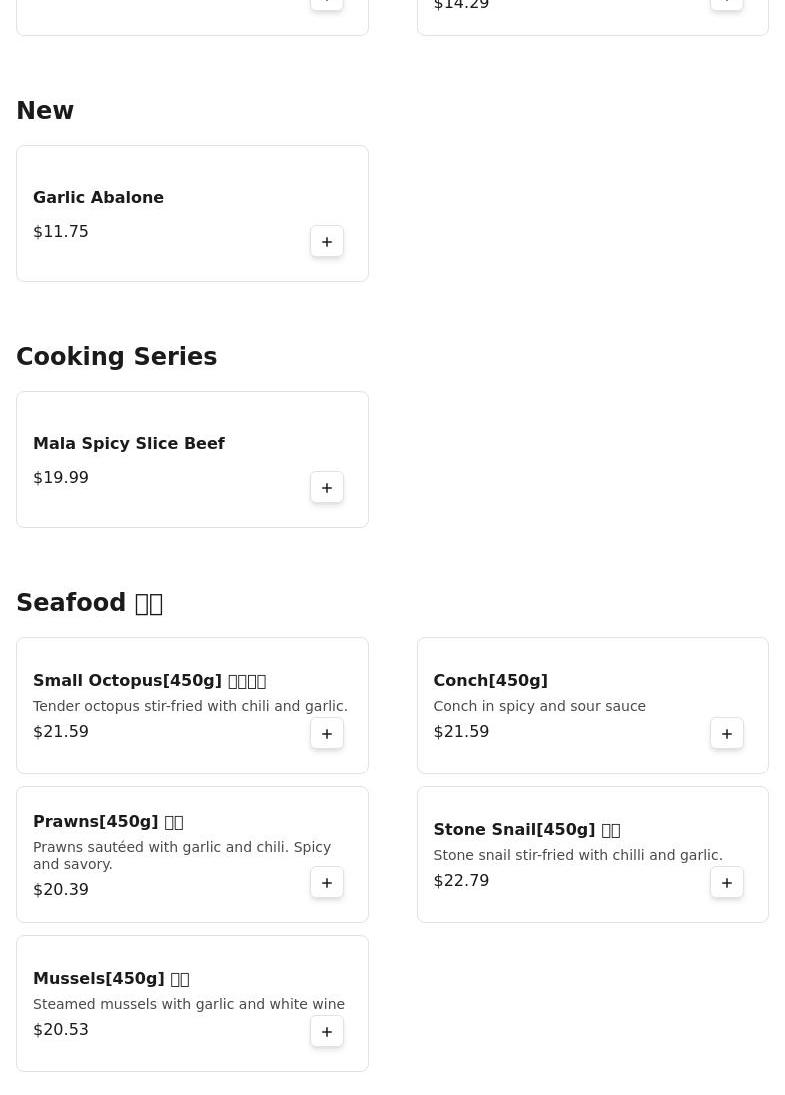
Task: Add Small Octopus[450g] to the order
Action: pyautogui.click(x=327, y=734)
